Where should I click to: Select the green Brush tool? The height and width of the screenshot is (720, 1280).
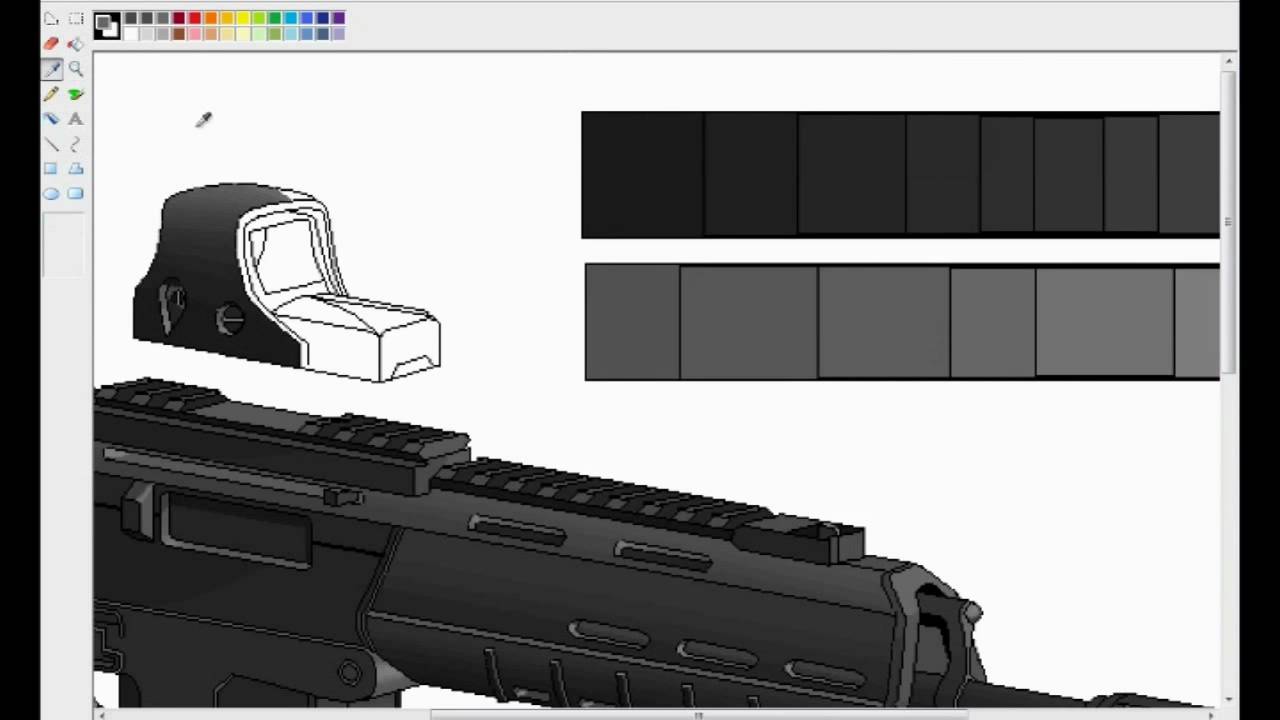76,94
